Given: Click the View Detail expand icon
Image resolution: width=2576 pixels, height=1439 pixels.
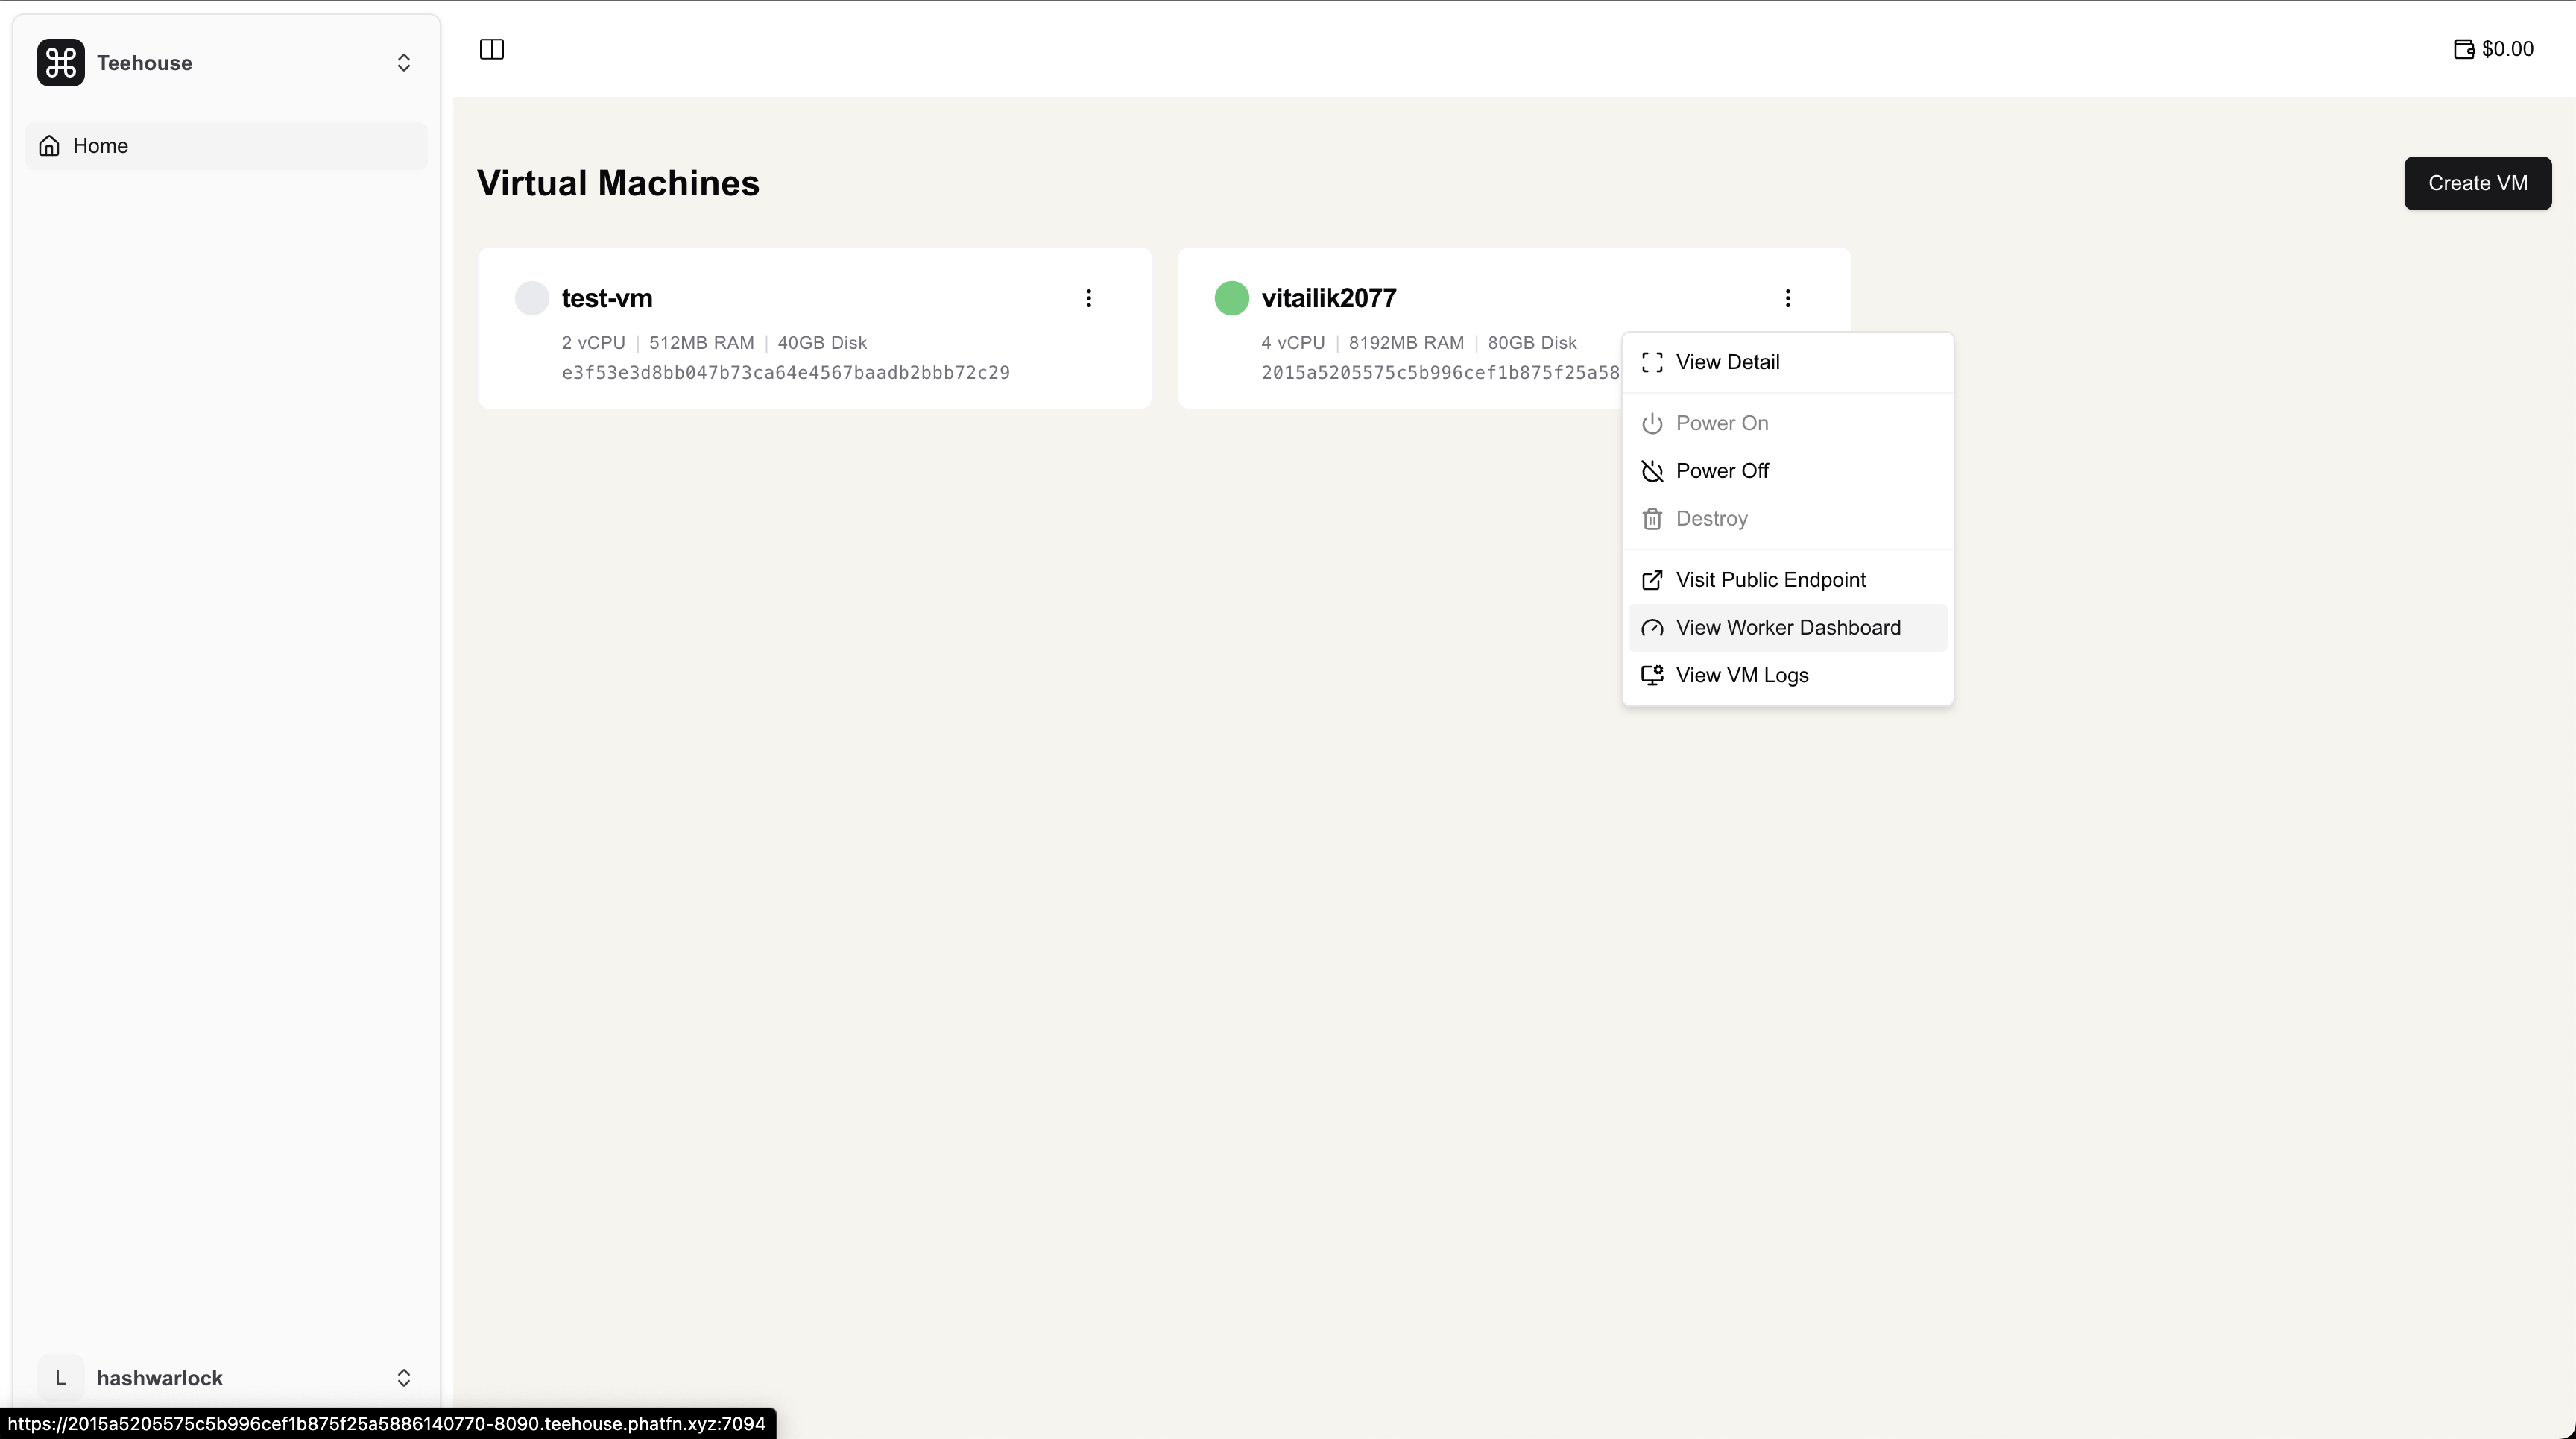Looking at the screenshot, I should [x=1652, y=362].
